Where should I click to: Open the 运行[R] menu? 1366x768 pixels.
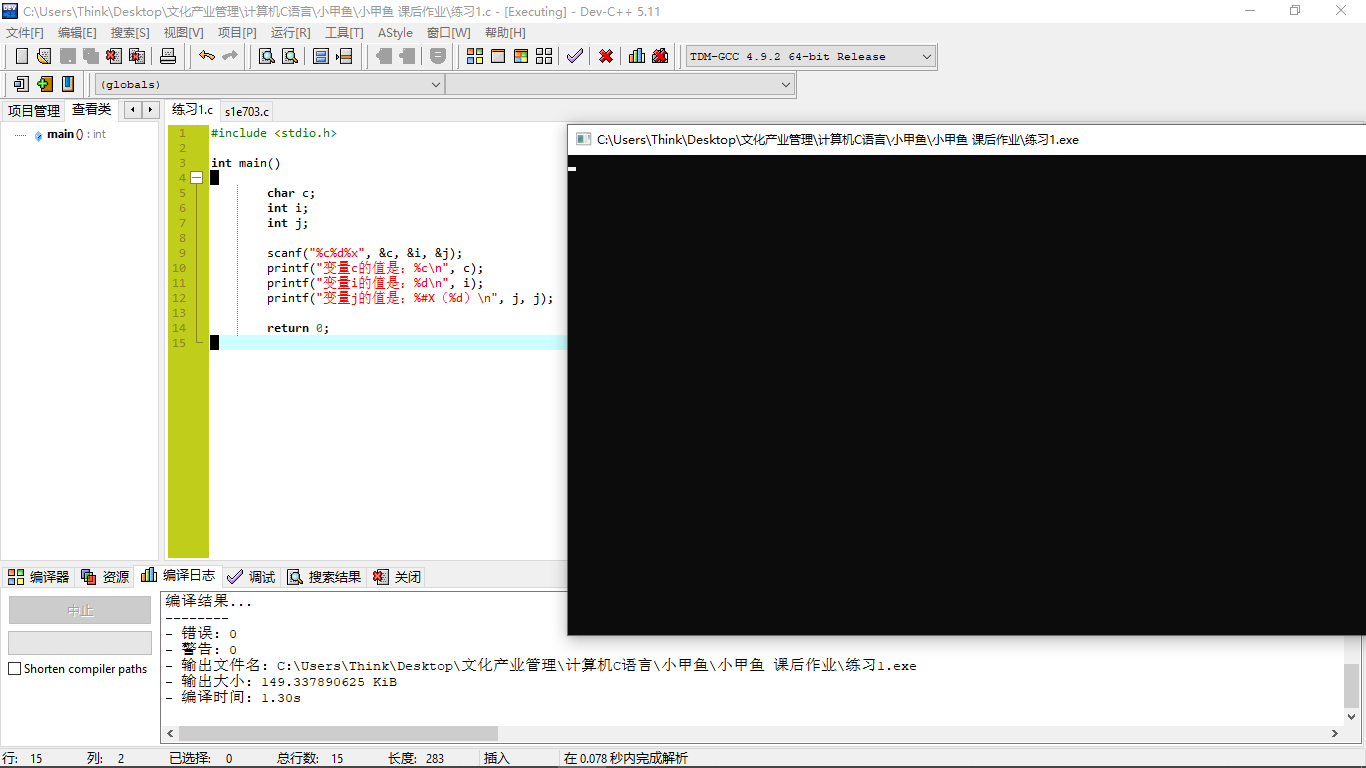(290, 33)
